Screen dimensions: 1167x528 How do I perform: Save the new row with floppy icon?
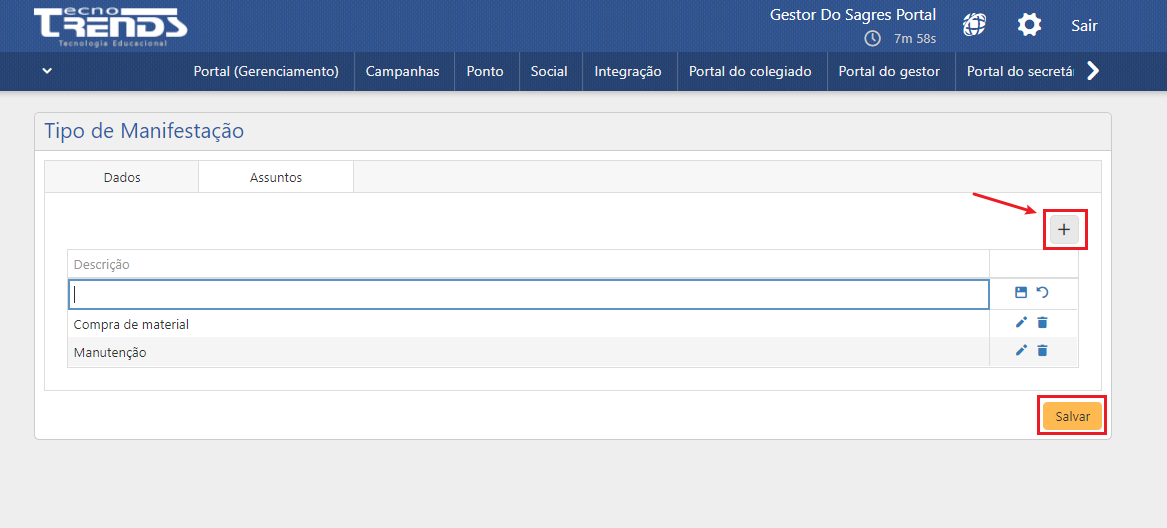pos(1021,293)
